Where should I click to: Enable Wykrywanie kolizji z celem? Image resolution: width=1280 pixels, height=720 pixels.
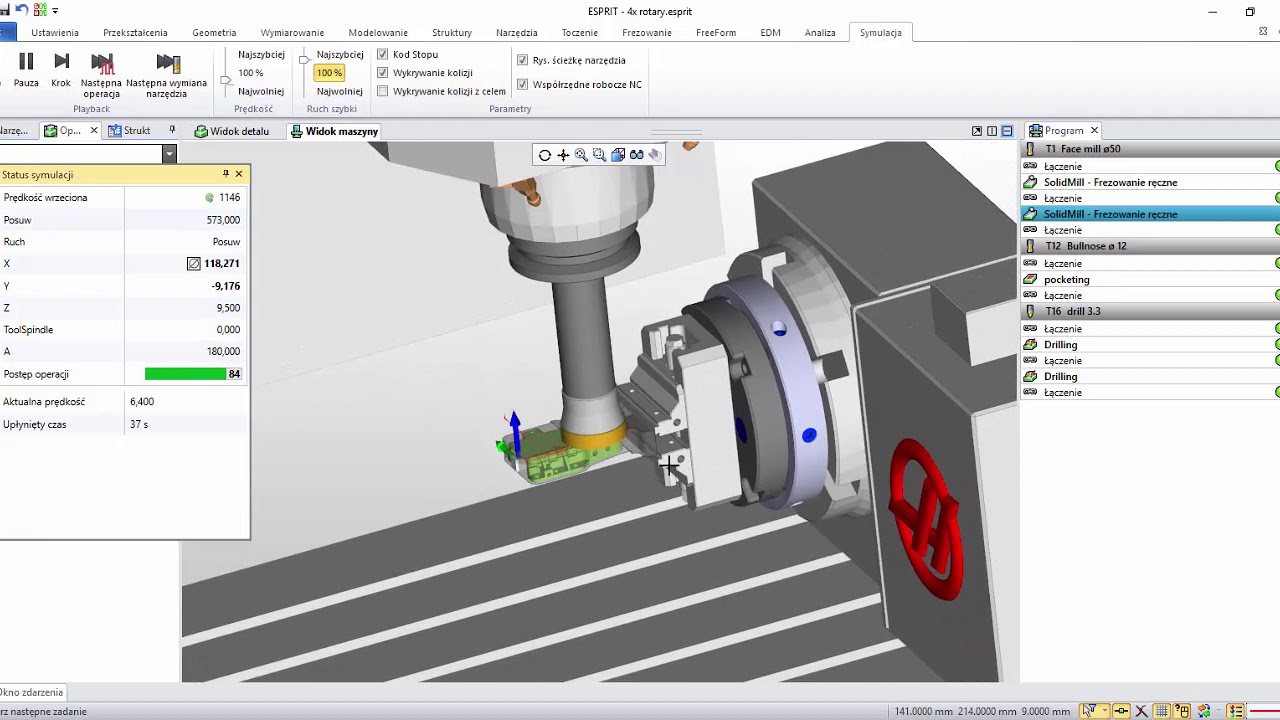(x=383, y=91)
